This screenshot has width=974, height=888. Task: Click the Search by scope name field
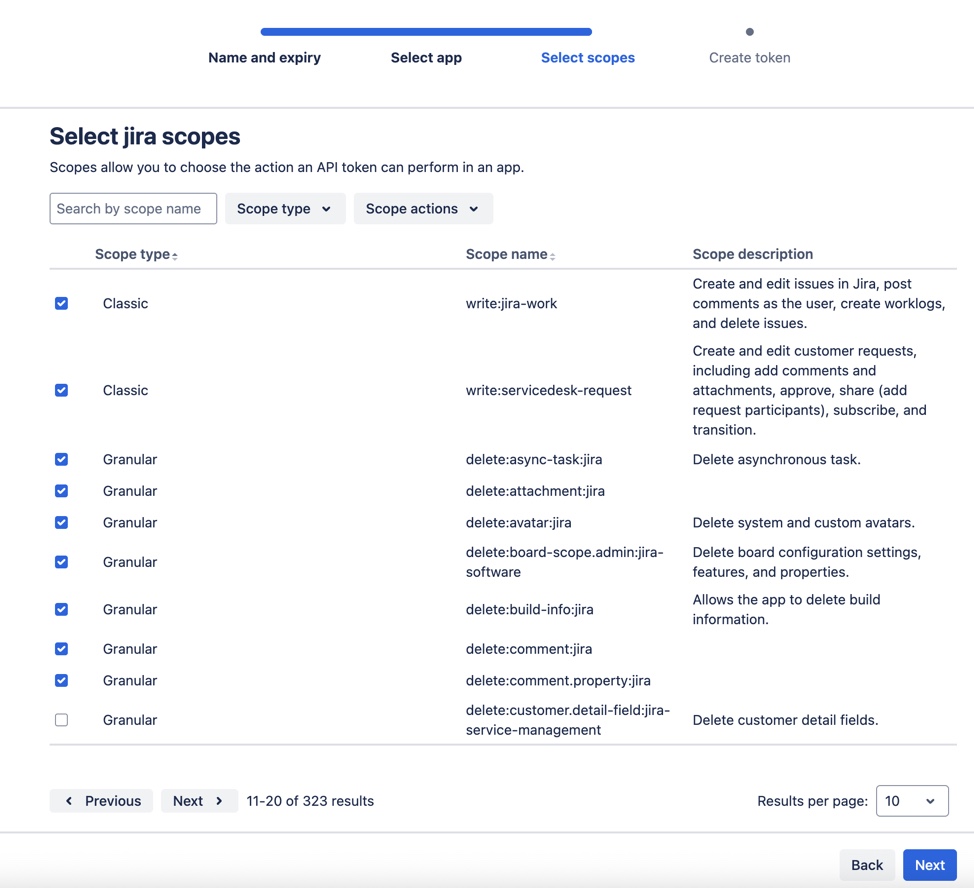click(133, 209)
